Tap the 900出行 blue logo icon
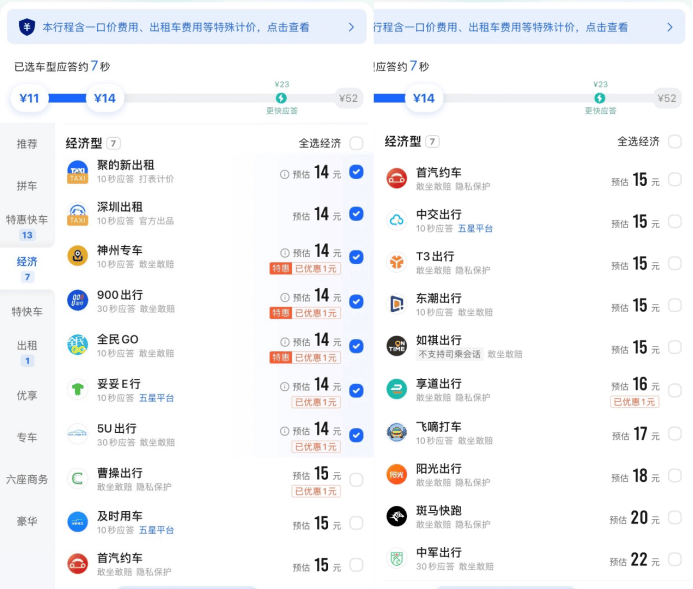Viewport: 693px width, 589px height. (x=77, y=300)
